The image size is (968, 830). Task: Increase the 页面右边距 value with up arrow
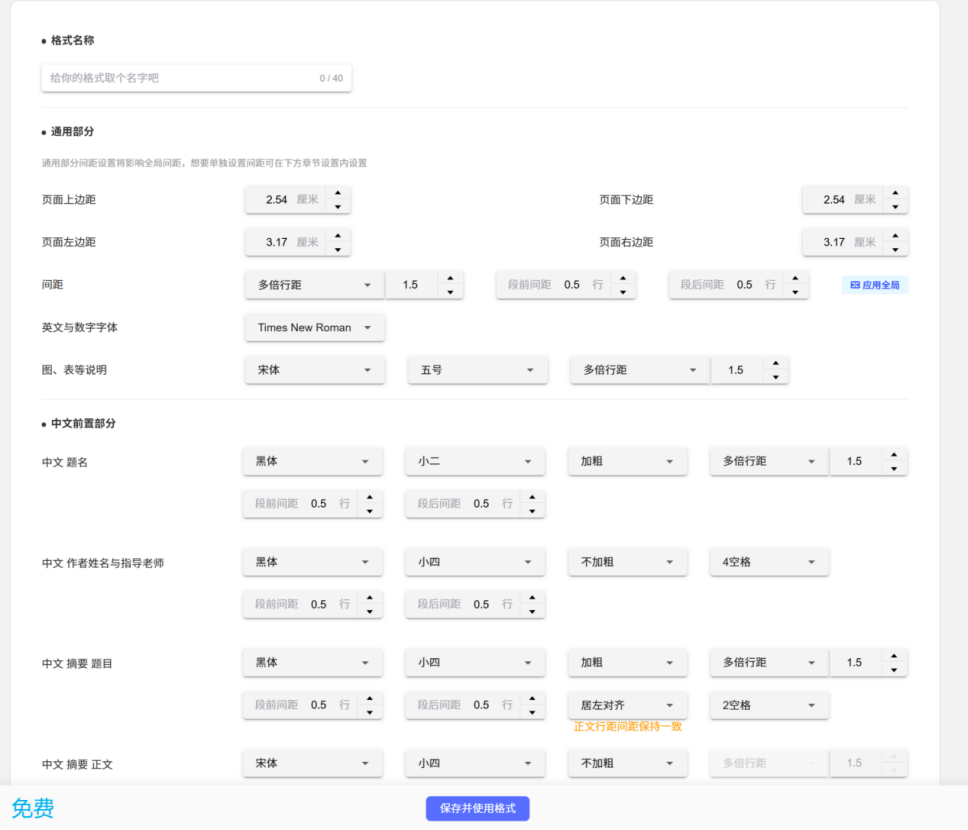pos(895,235)
